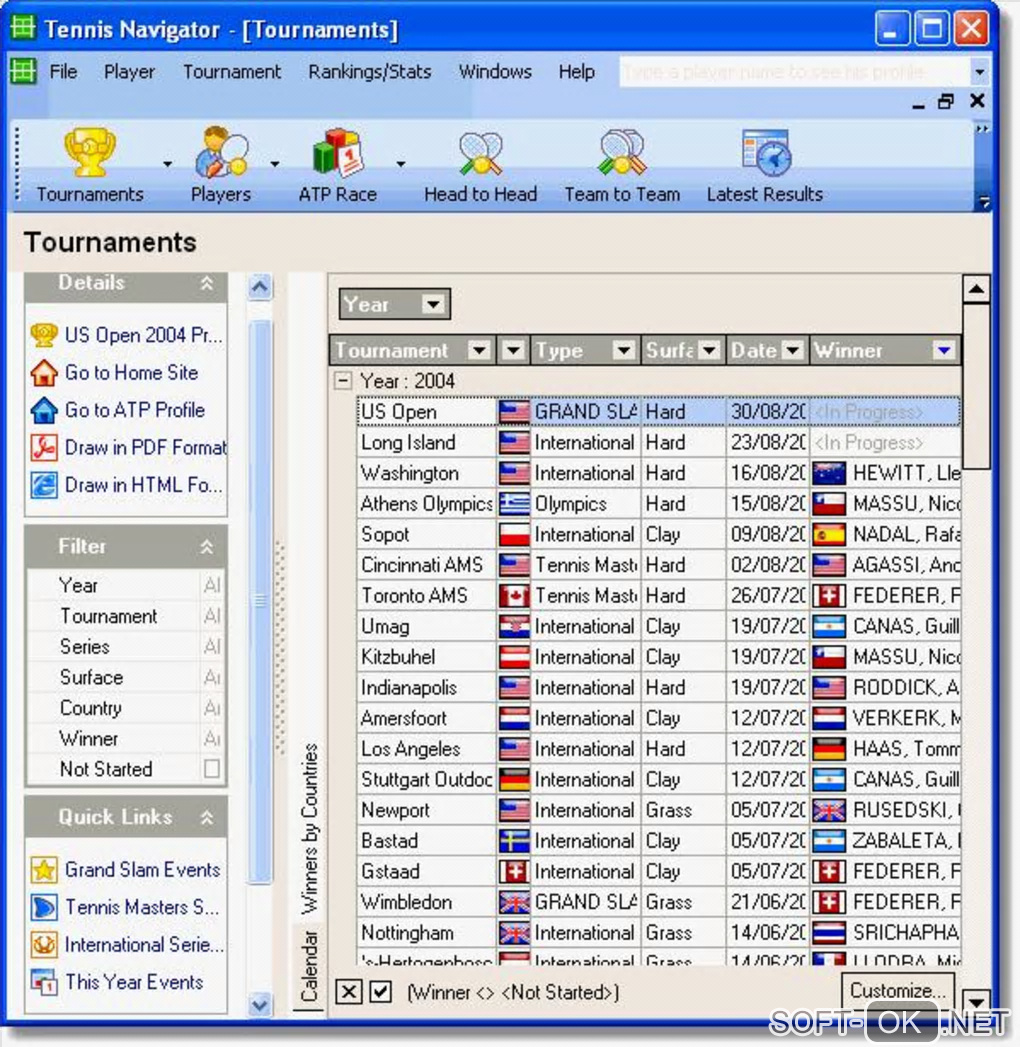Switch to the Winners by Countries tab
Viewport: 1020px width, 1047px height.
(309, 829)
